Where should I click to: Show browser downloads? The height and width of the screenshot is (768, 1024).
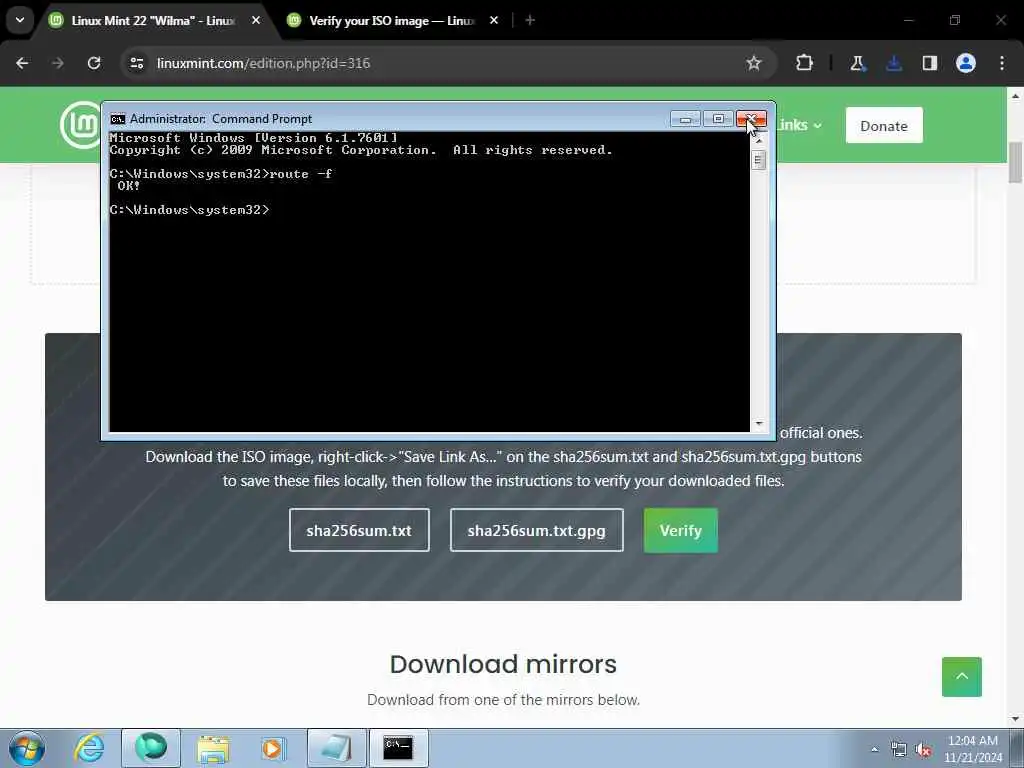[x=894, y=63]
